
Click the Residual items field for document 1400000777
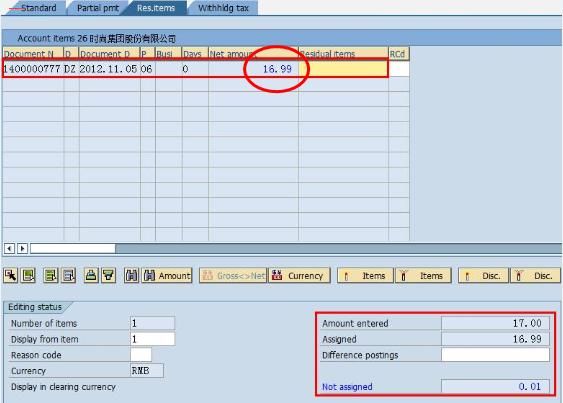pyautogui.click(x=343, y=69)
